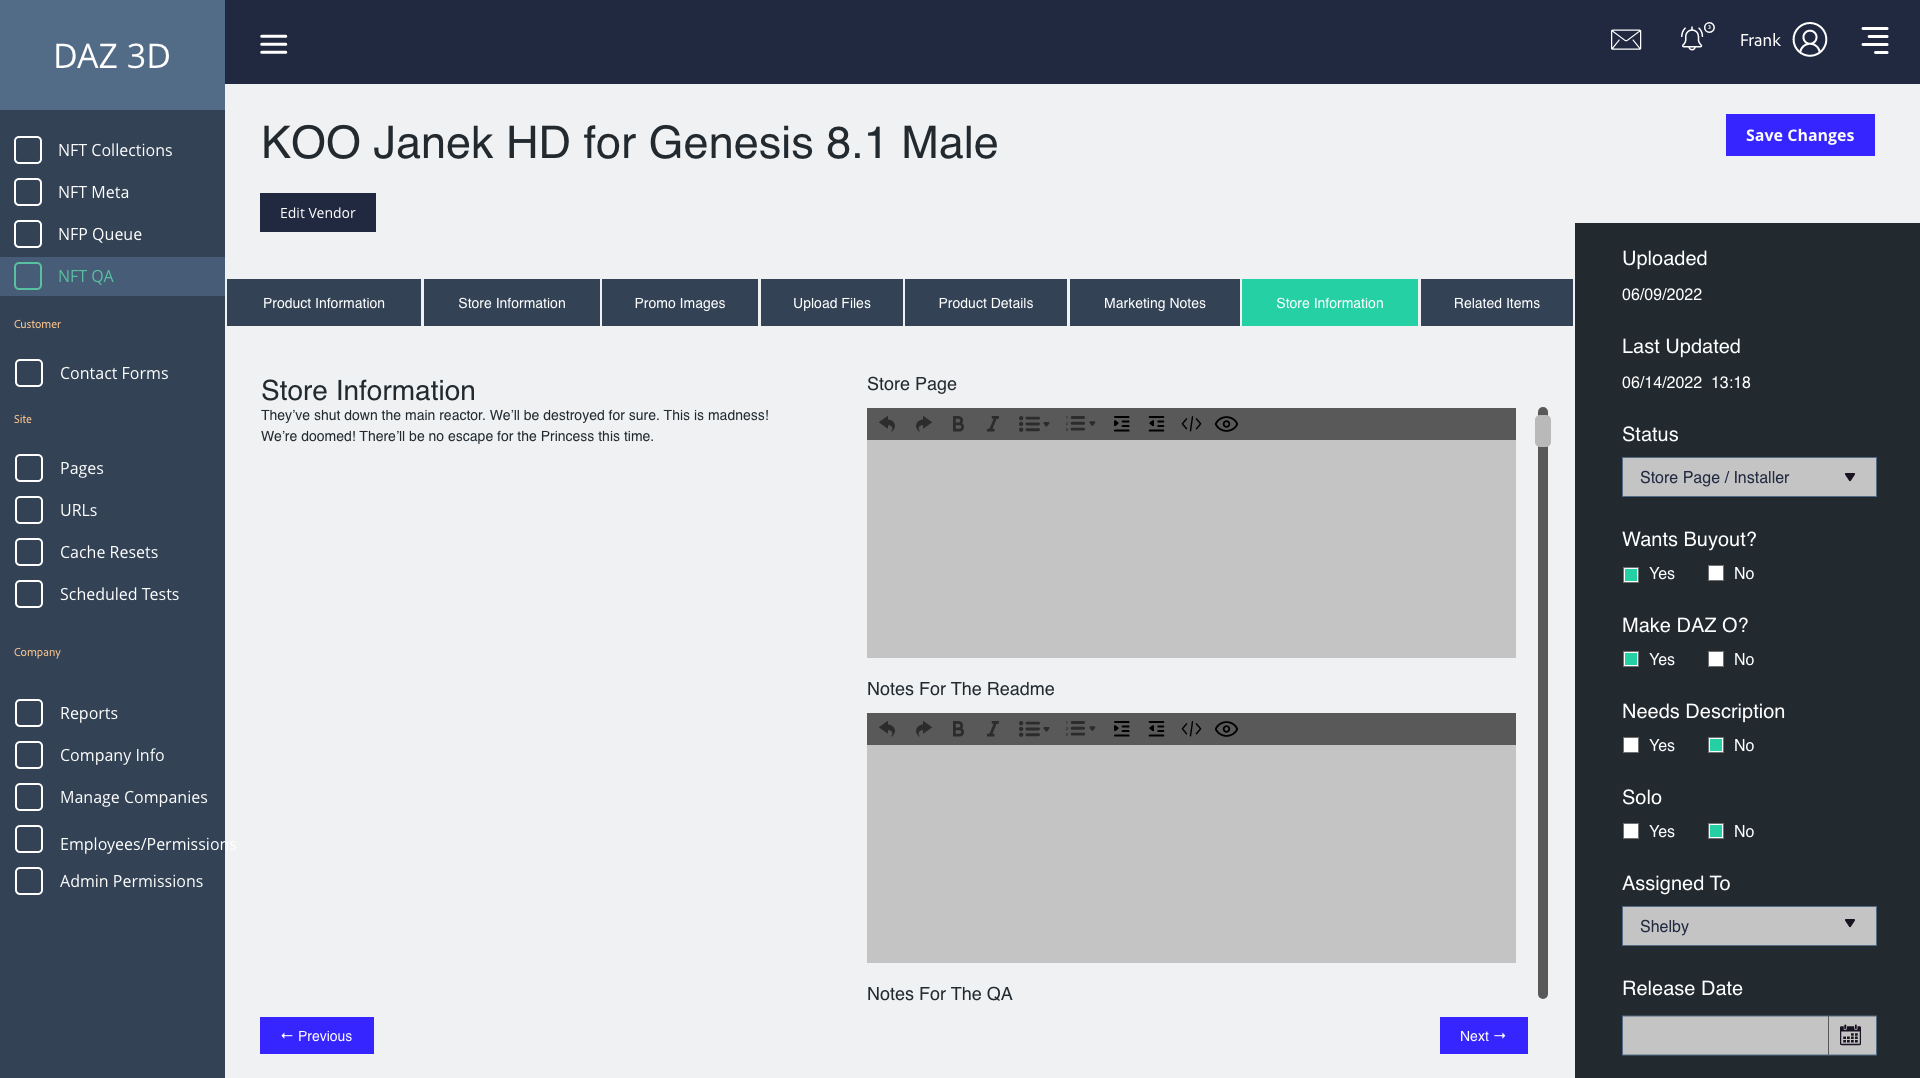Switch to Product Information tab
The width and height of the screenshot is (1920, 1078).
point(324,303)
